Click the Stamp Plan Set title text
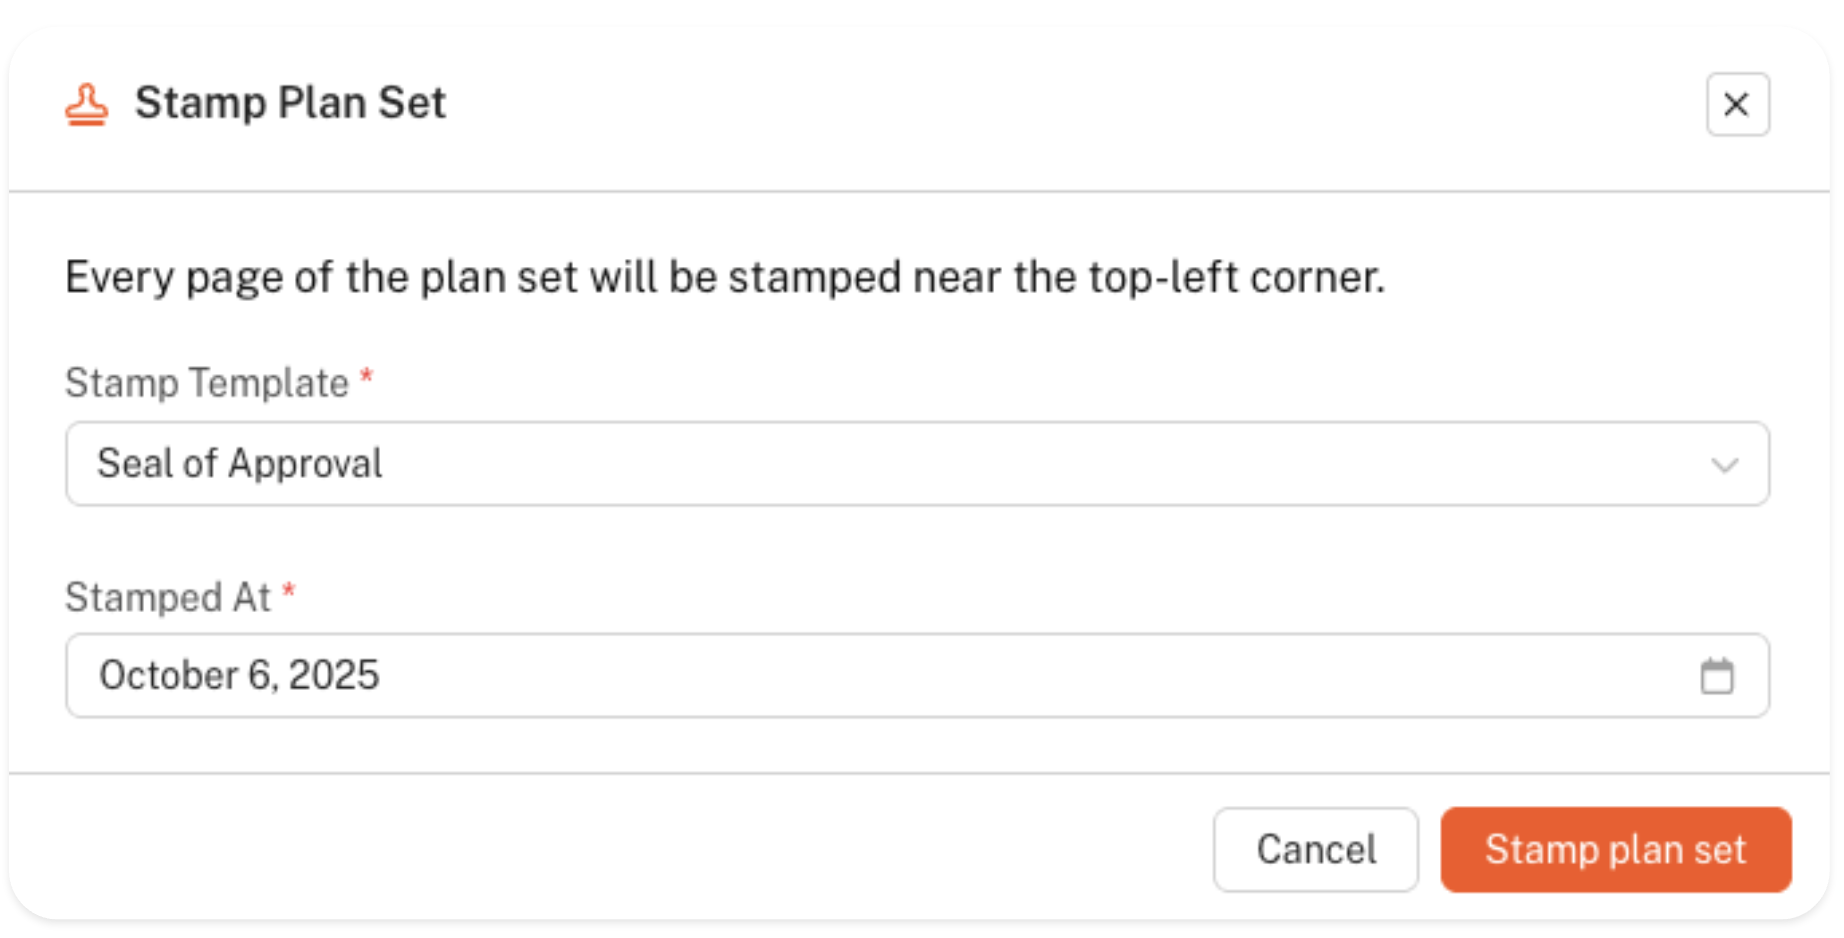 tap(290, 103)
